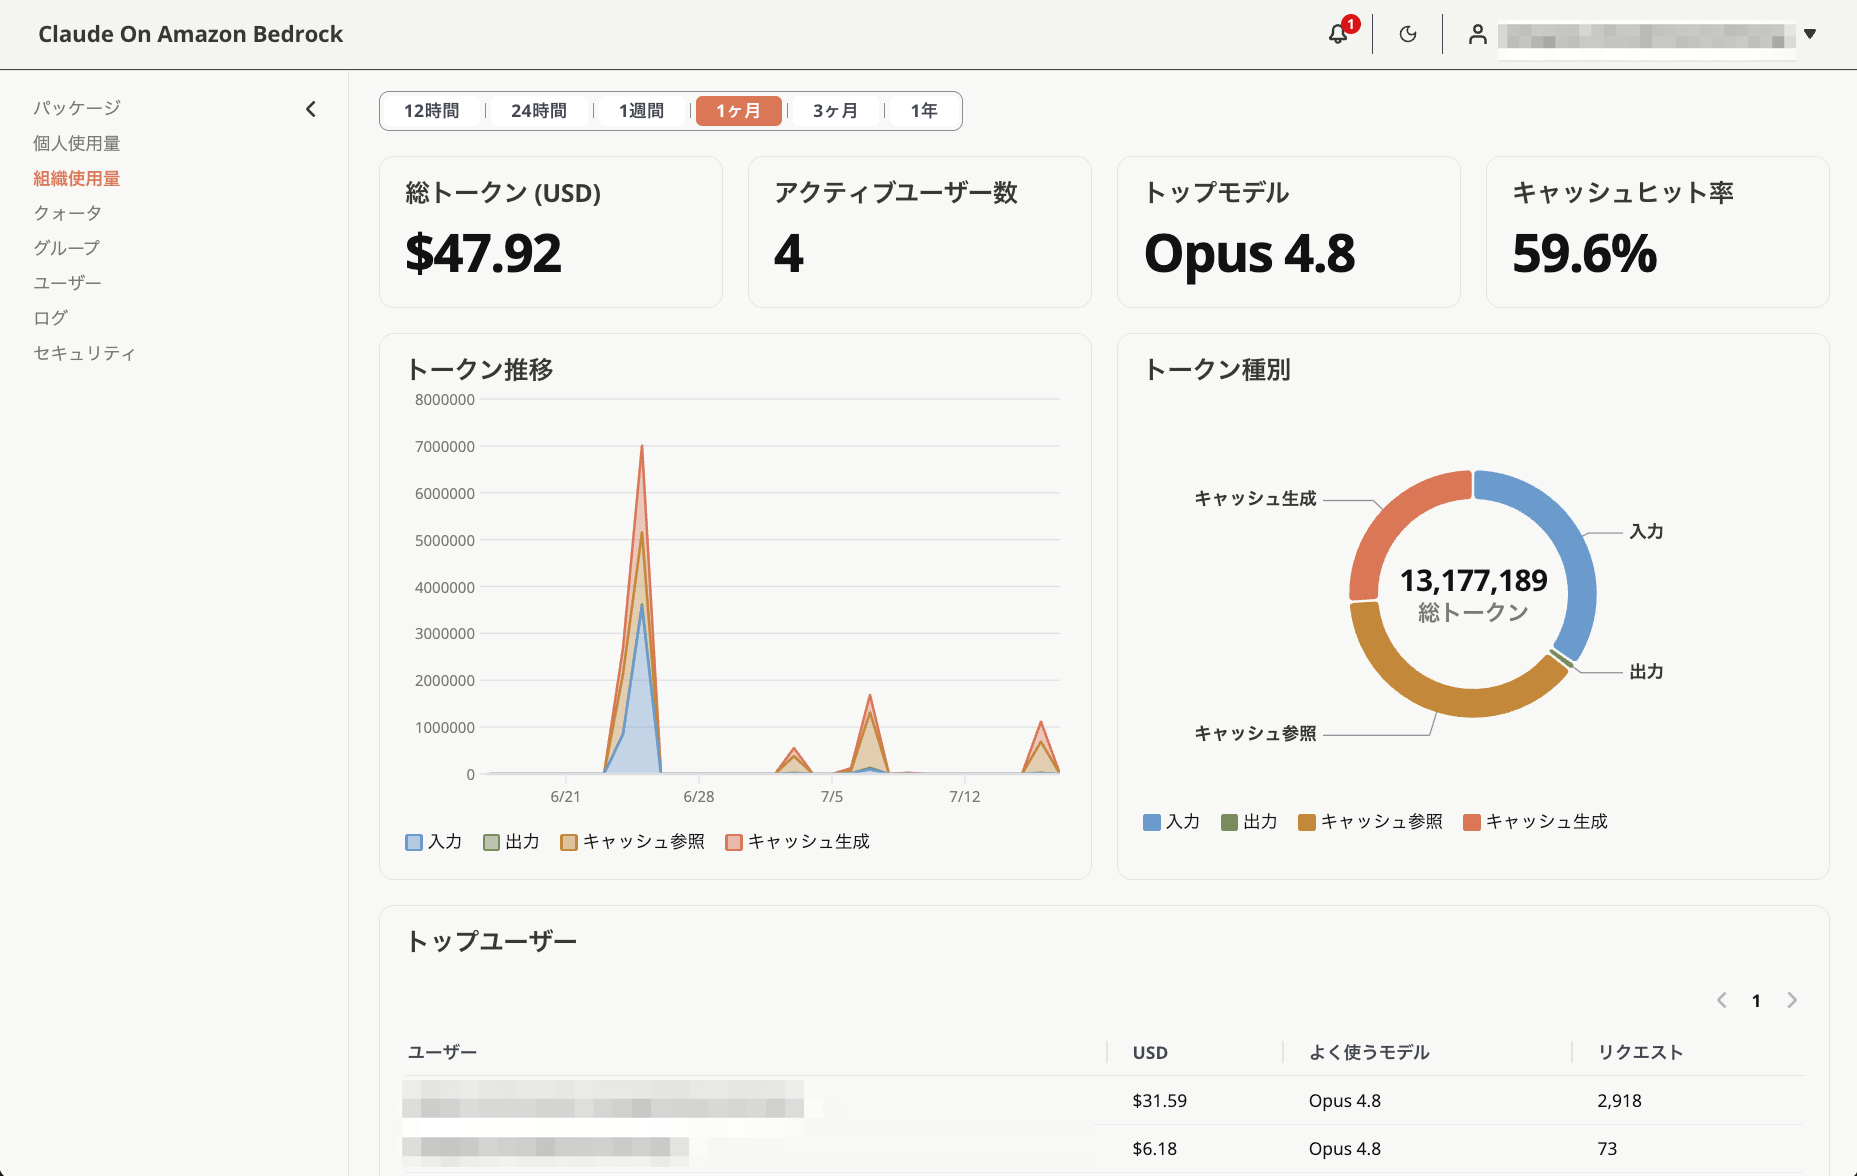This screenshot has width=1857, height=1176.
Task: Open the notifications bell
Action: pos(1337,34)
